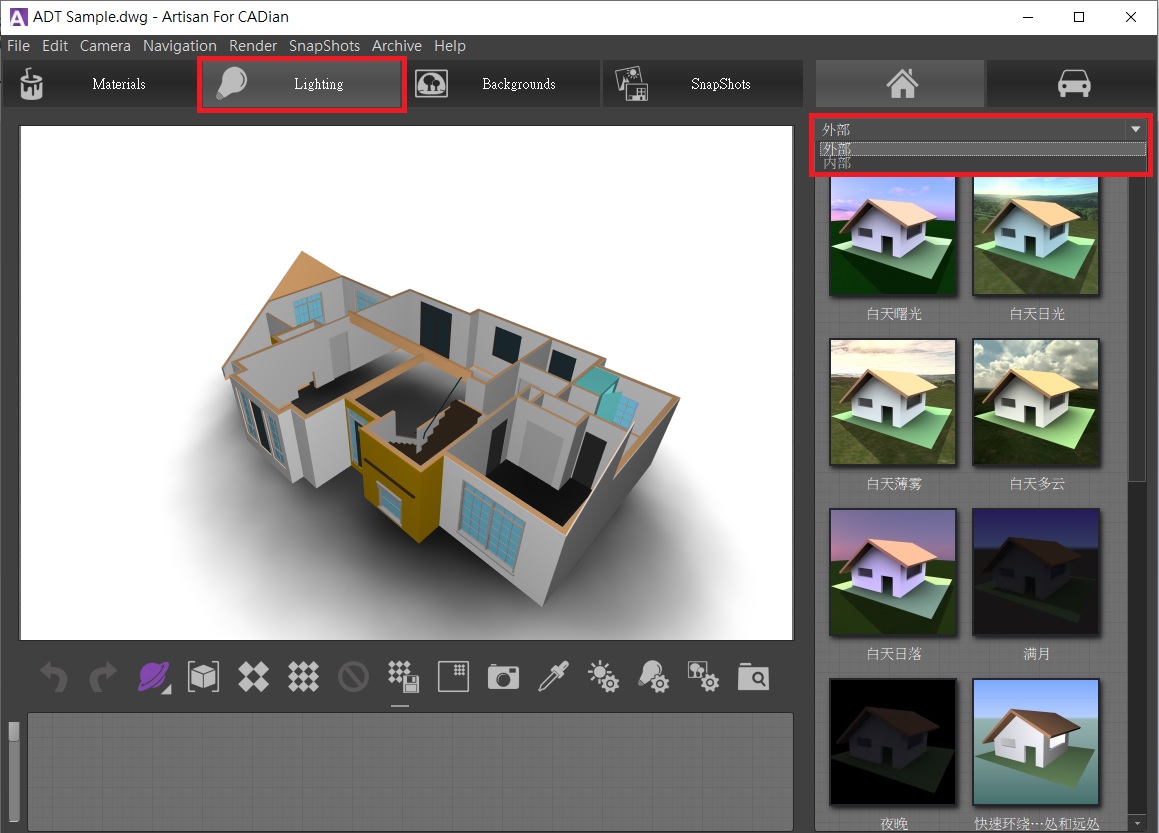Click the camera snapshot icon

point(503,677)
